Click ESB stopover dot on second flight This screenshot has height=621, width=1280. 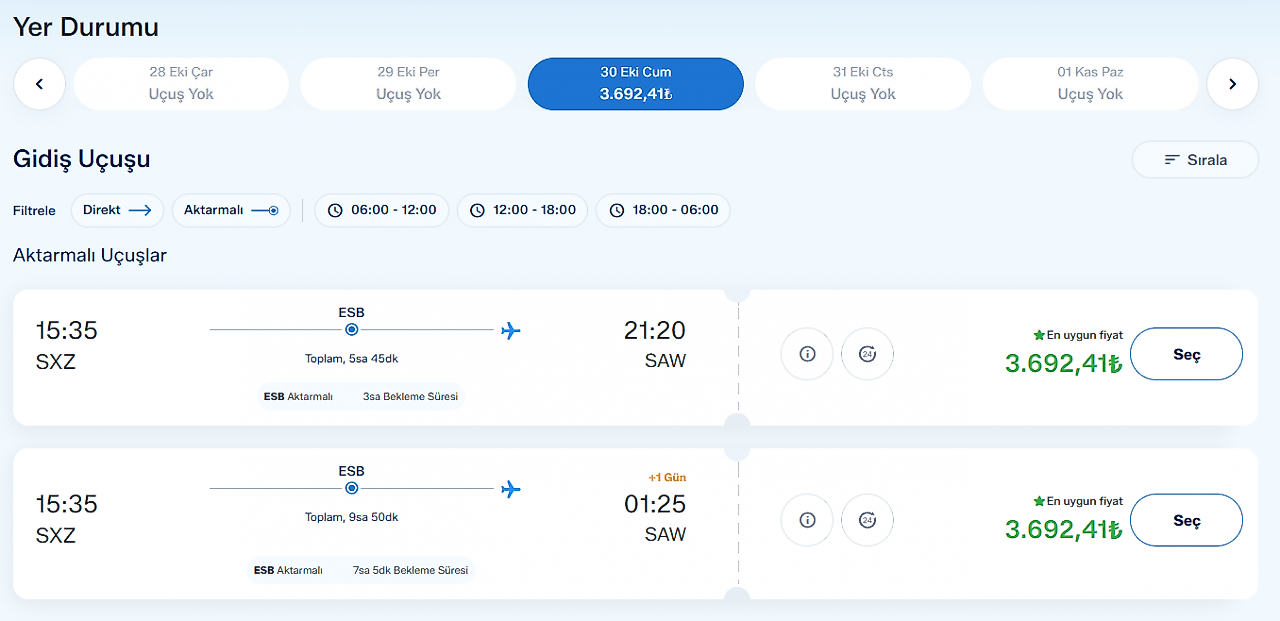(351, 488)
